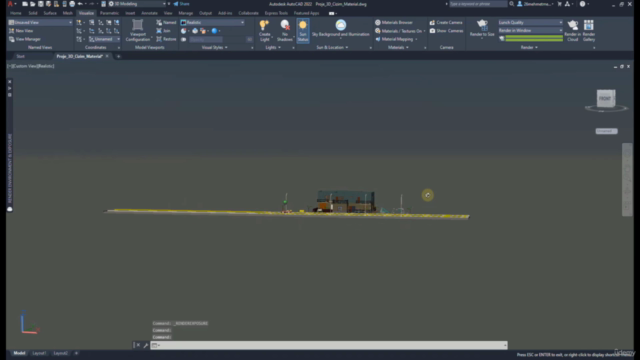Switch to the Mesh ribbon tab
Viewport: 640px width, 360px height.
click(67, 13)
